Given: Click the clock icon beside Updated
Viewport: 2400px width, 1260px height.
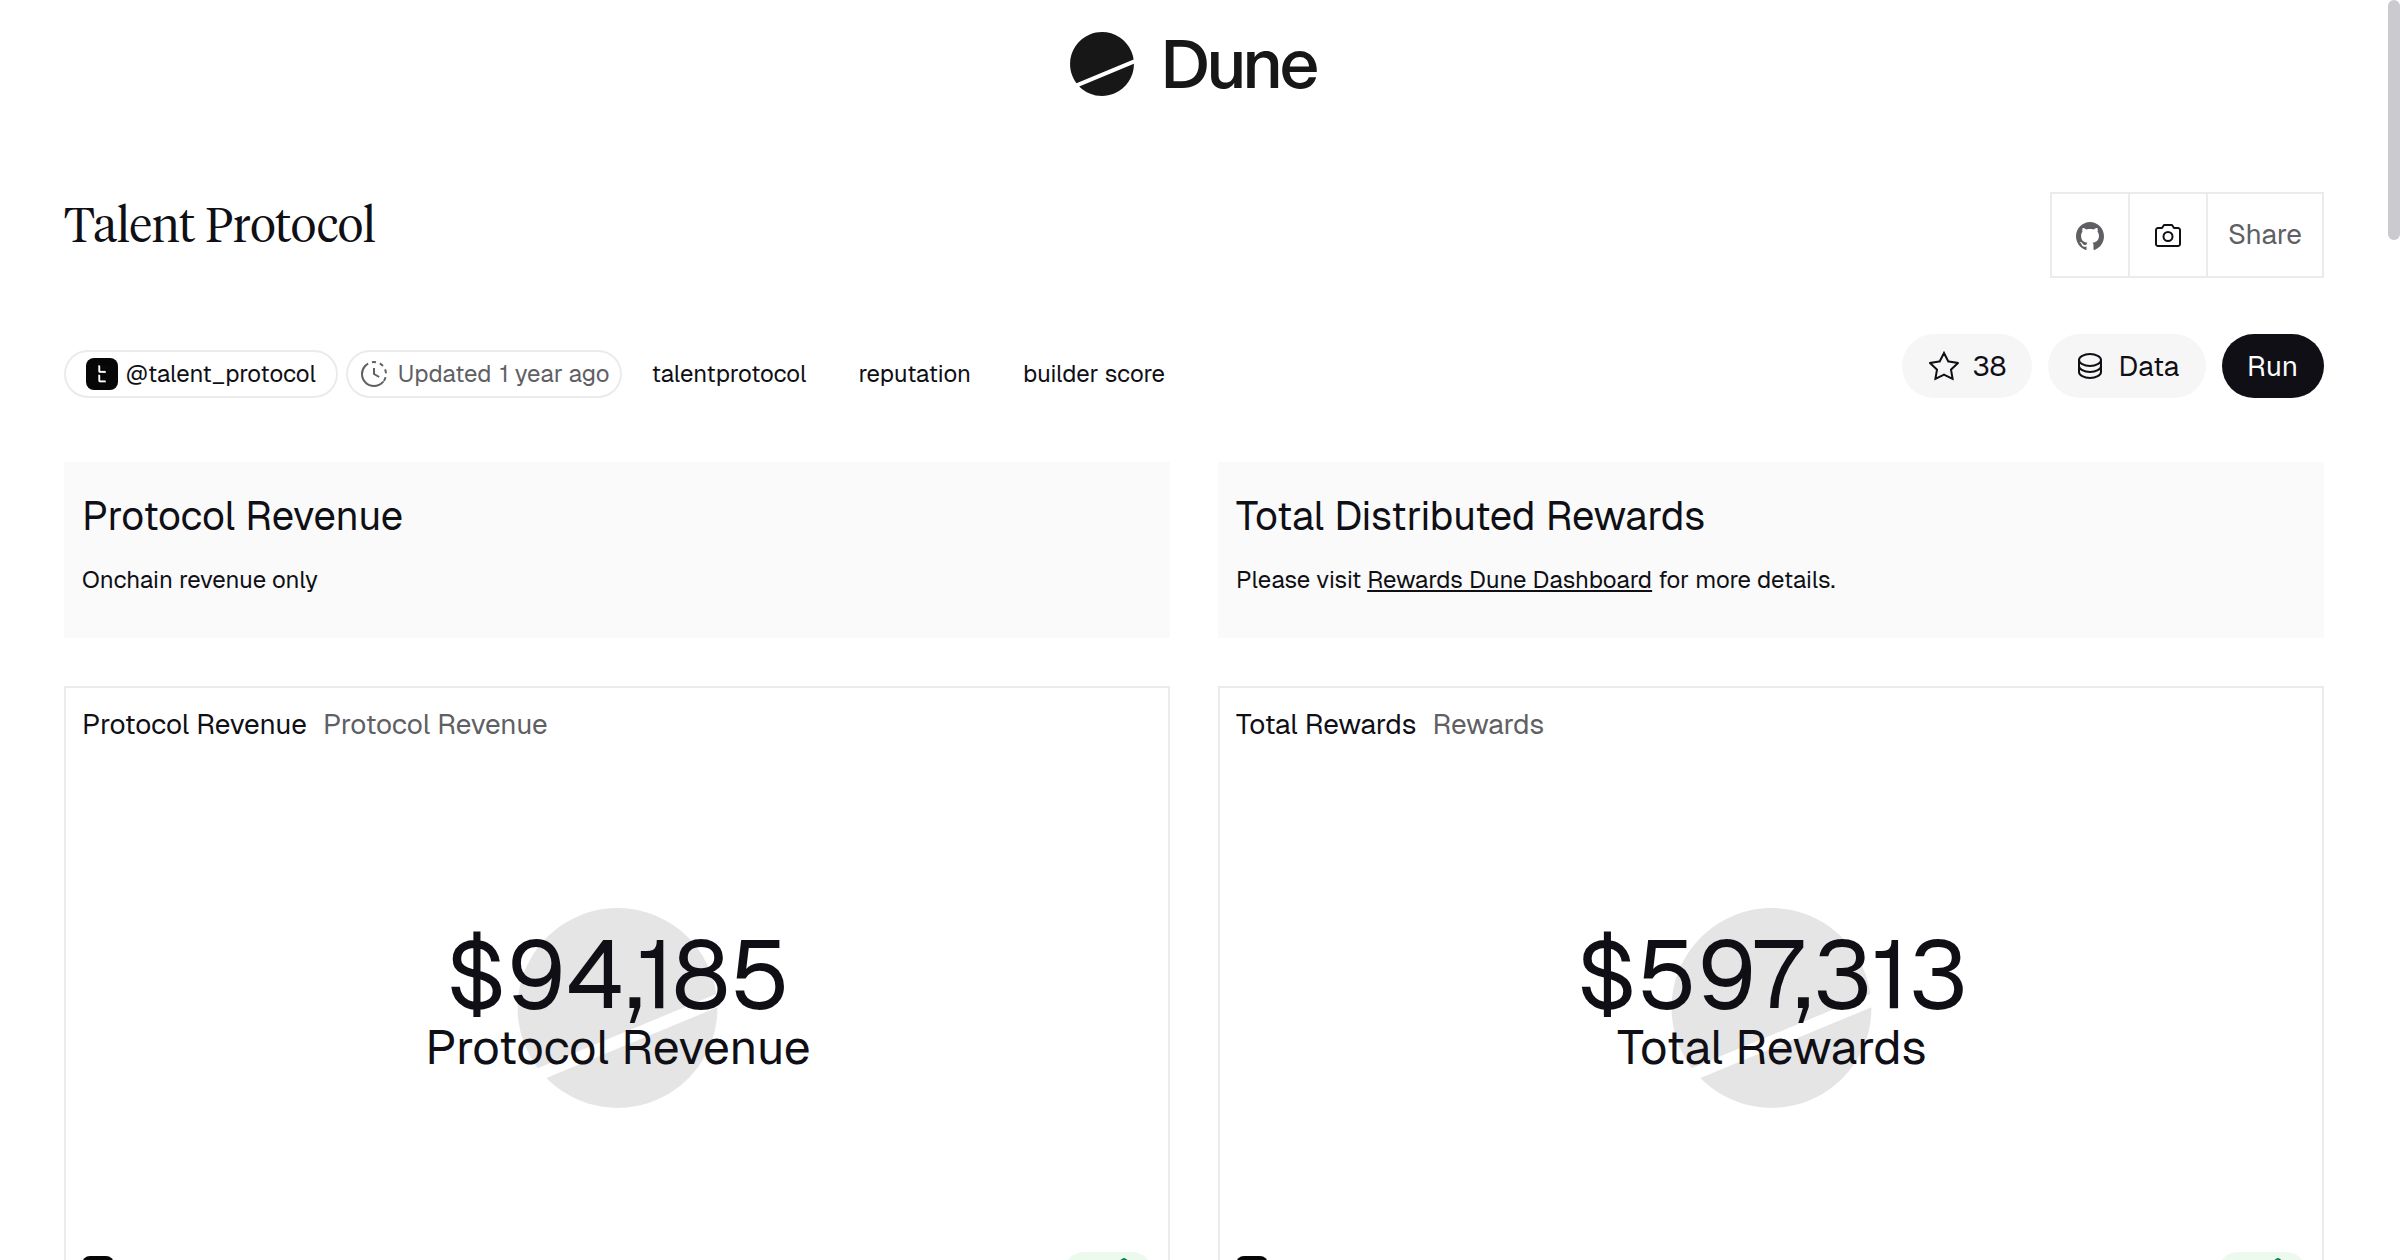Looking at the screenshot, I should (x=374, y=374).
